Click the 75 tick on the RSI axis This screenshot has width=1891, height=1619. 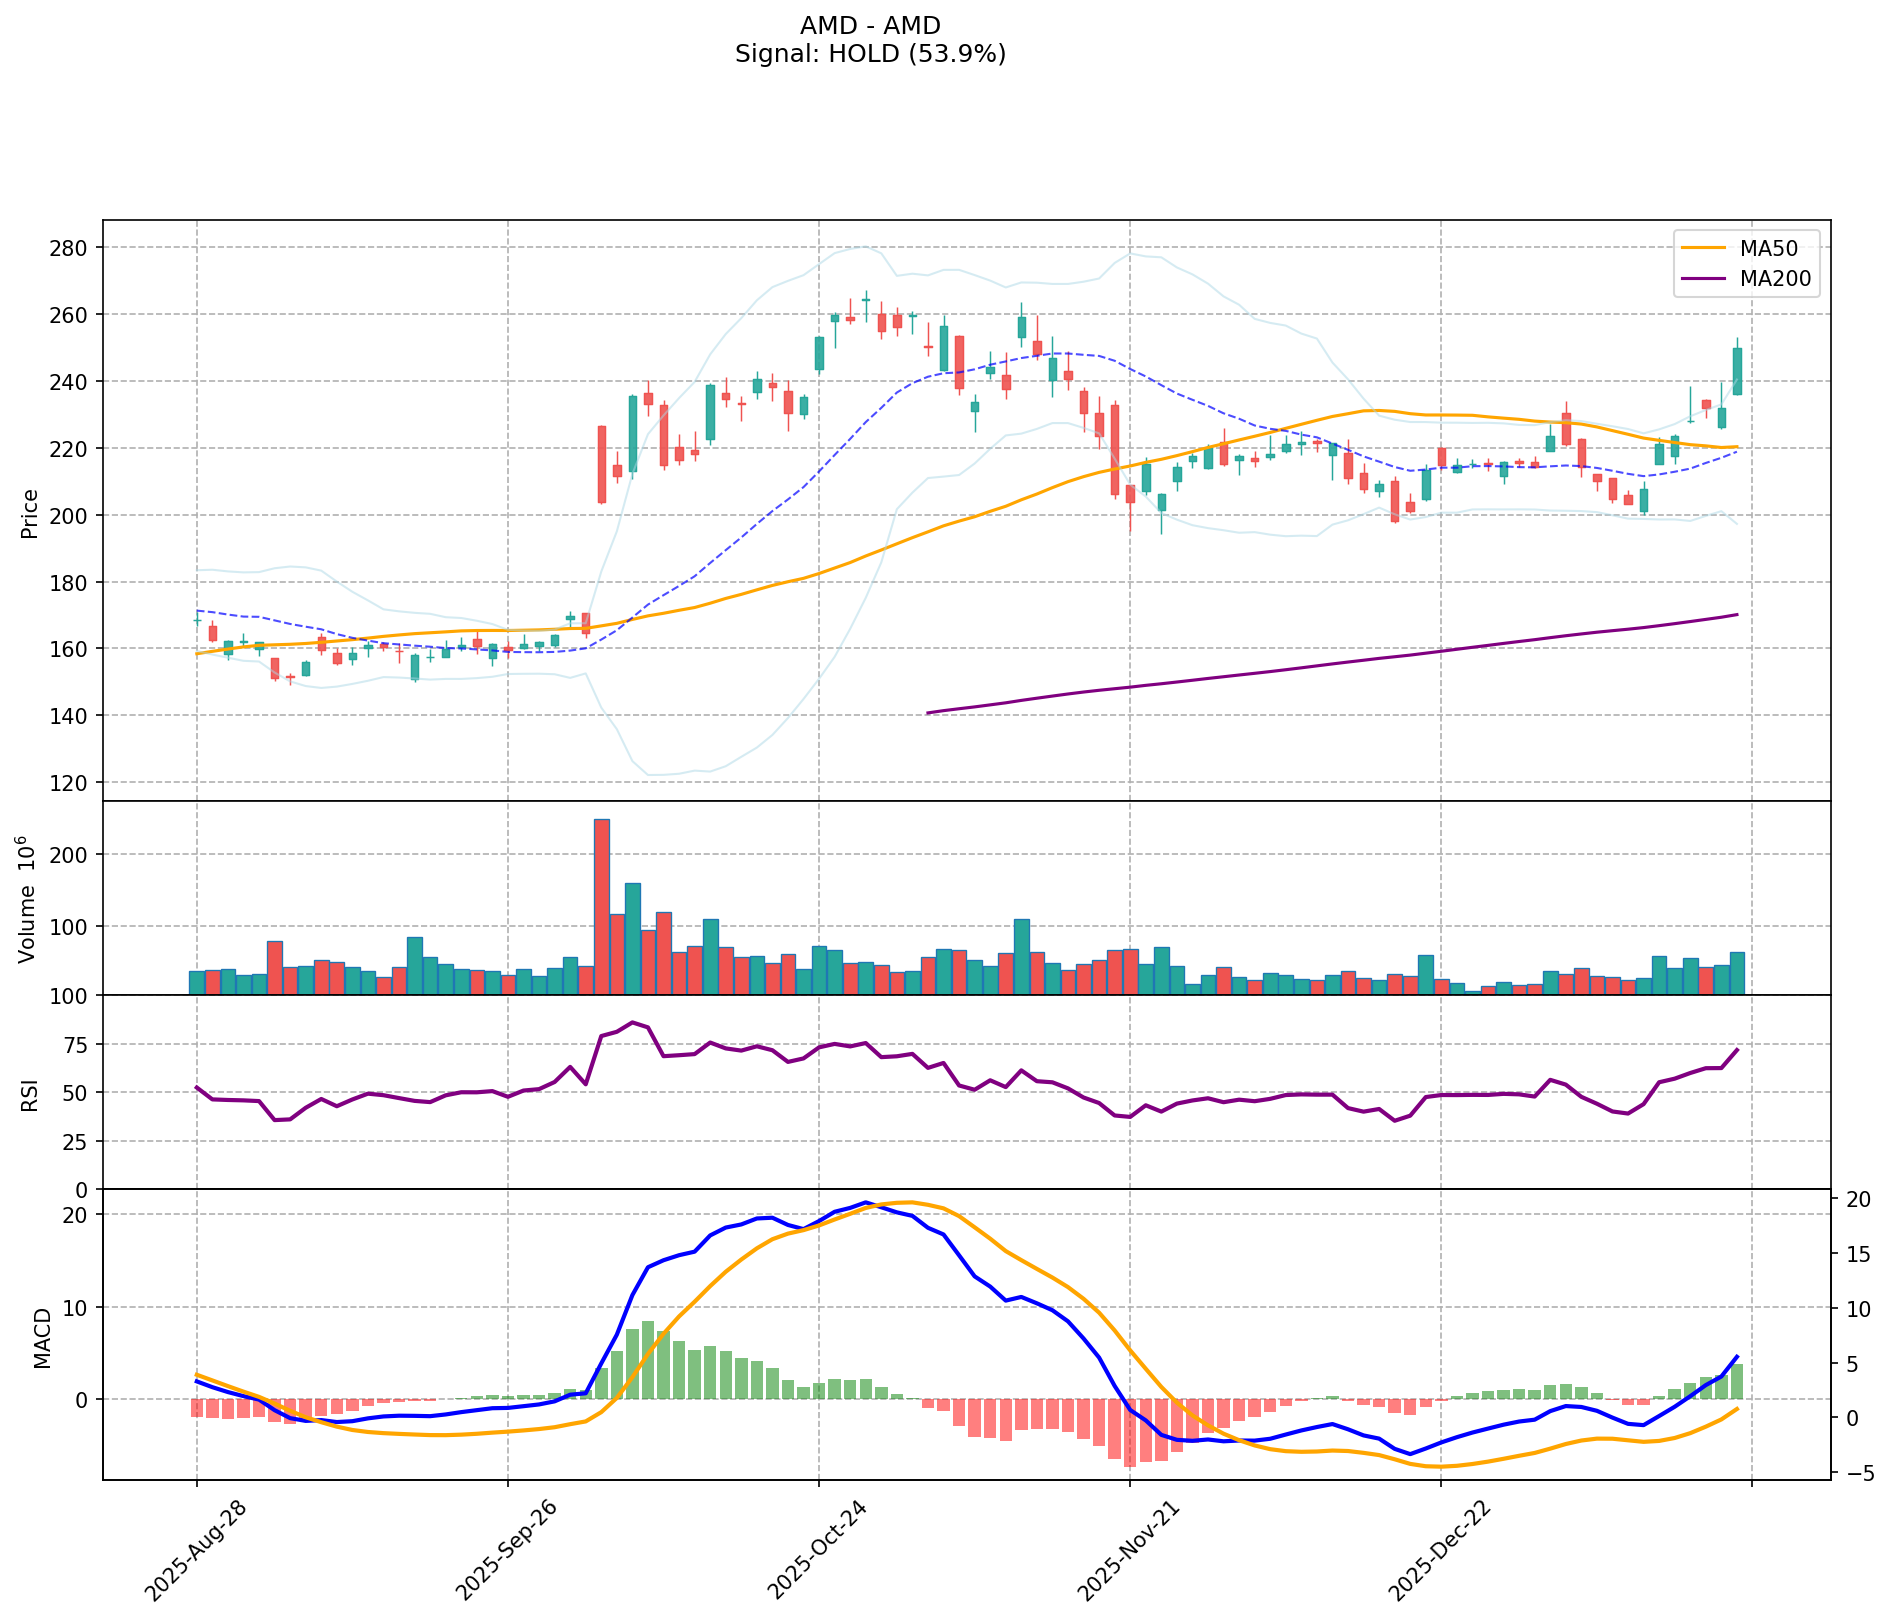coord(78,1045)
